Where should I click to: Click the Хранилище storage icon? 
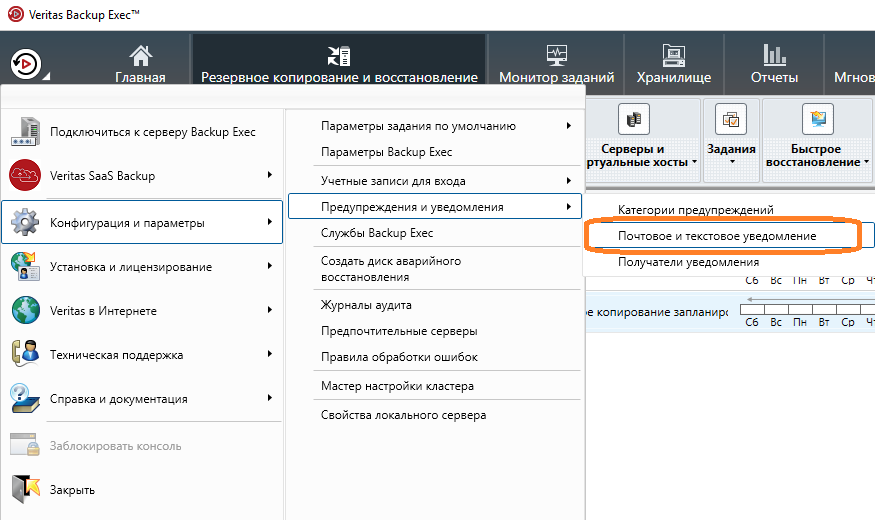(674, 56)
